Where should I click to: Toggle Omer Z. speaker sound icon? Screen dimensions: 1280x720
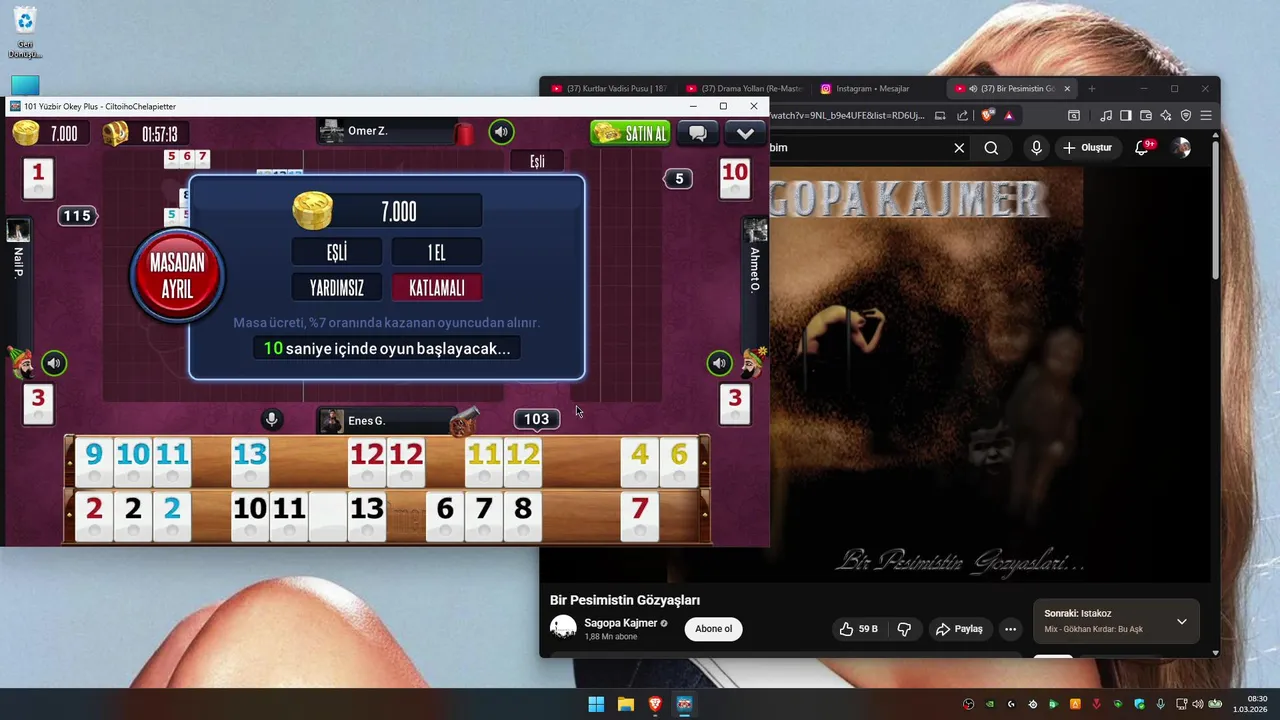[x=501, y=132]
